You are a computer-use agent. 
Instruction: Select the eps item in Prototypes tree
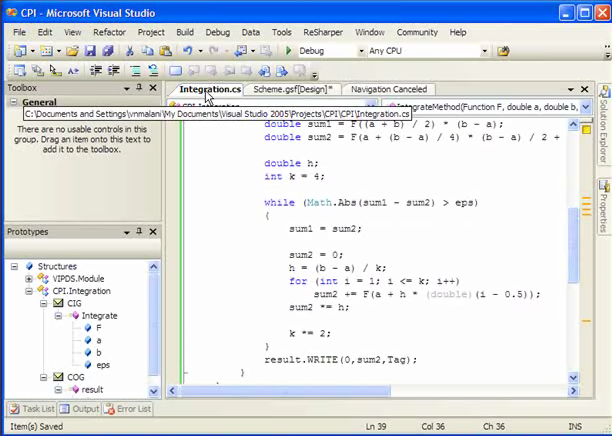(x=103, y=364)
